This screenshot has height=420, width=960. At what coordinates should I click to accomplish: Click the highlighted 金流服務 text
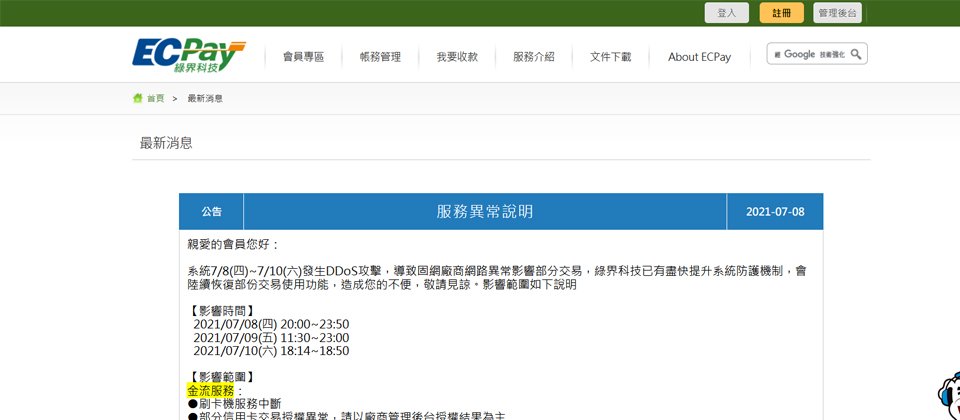[210, 390]
